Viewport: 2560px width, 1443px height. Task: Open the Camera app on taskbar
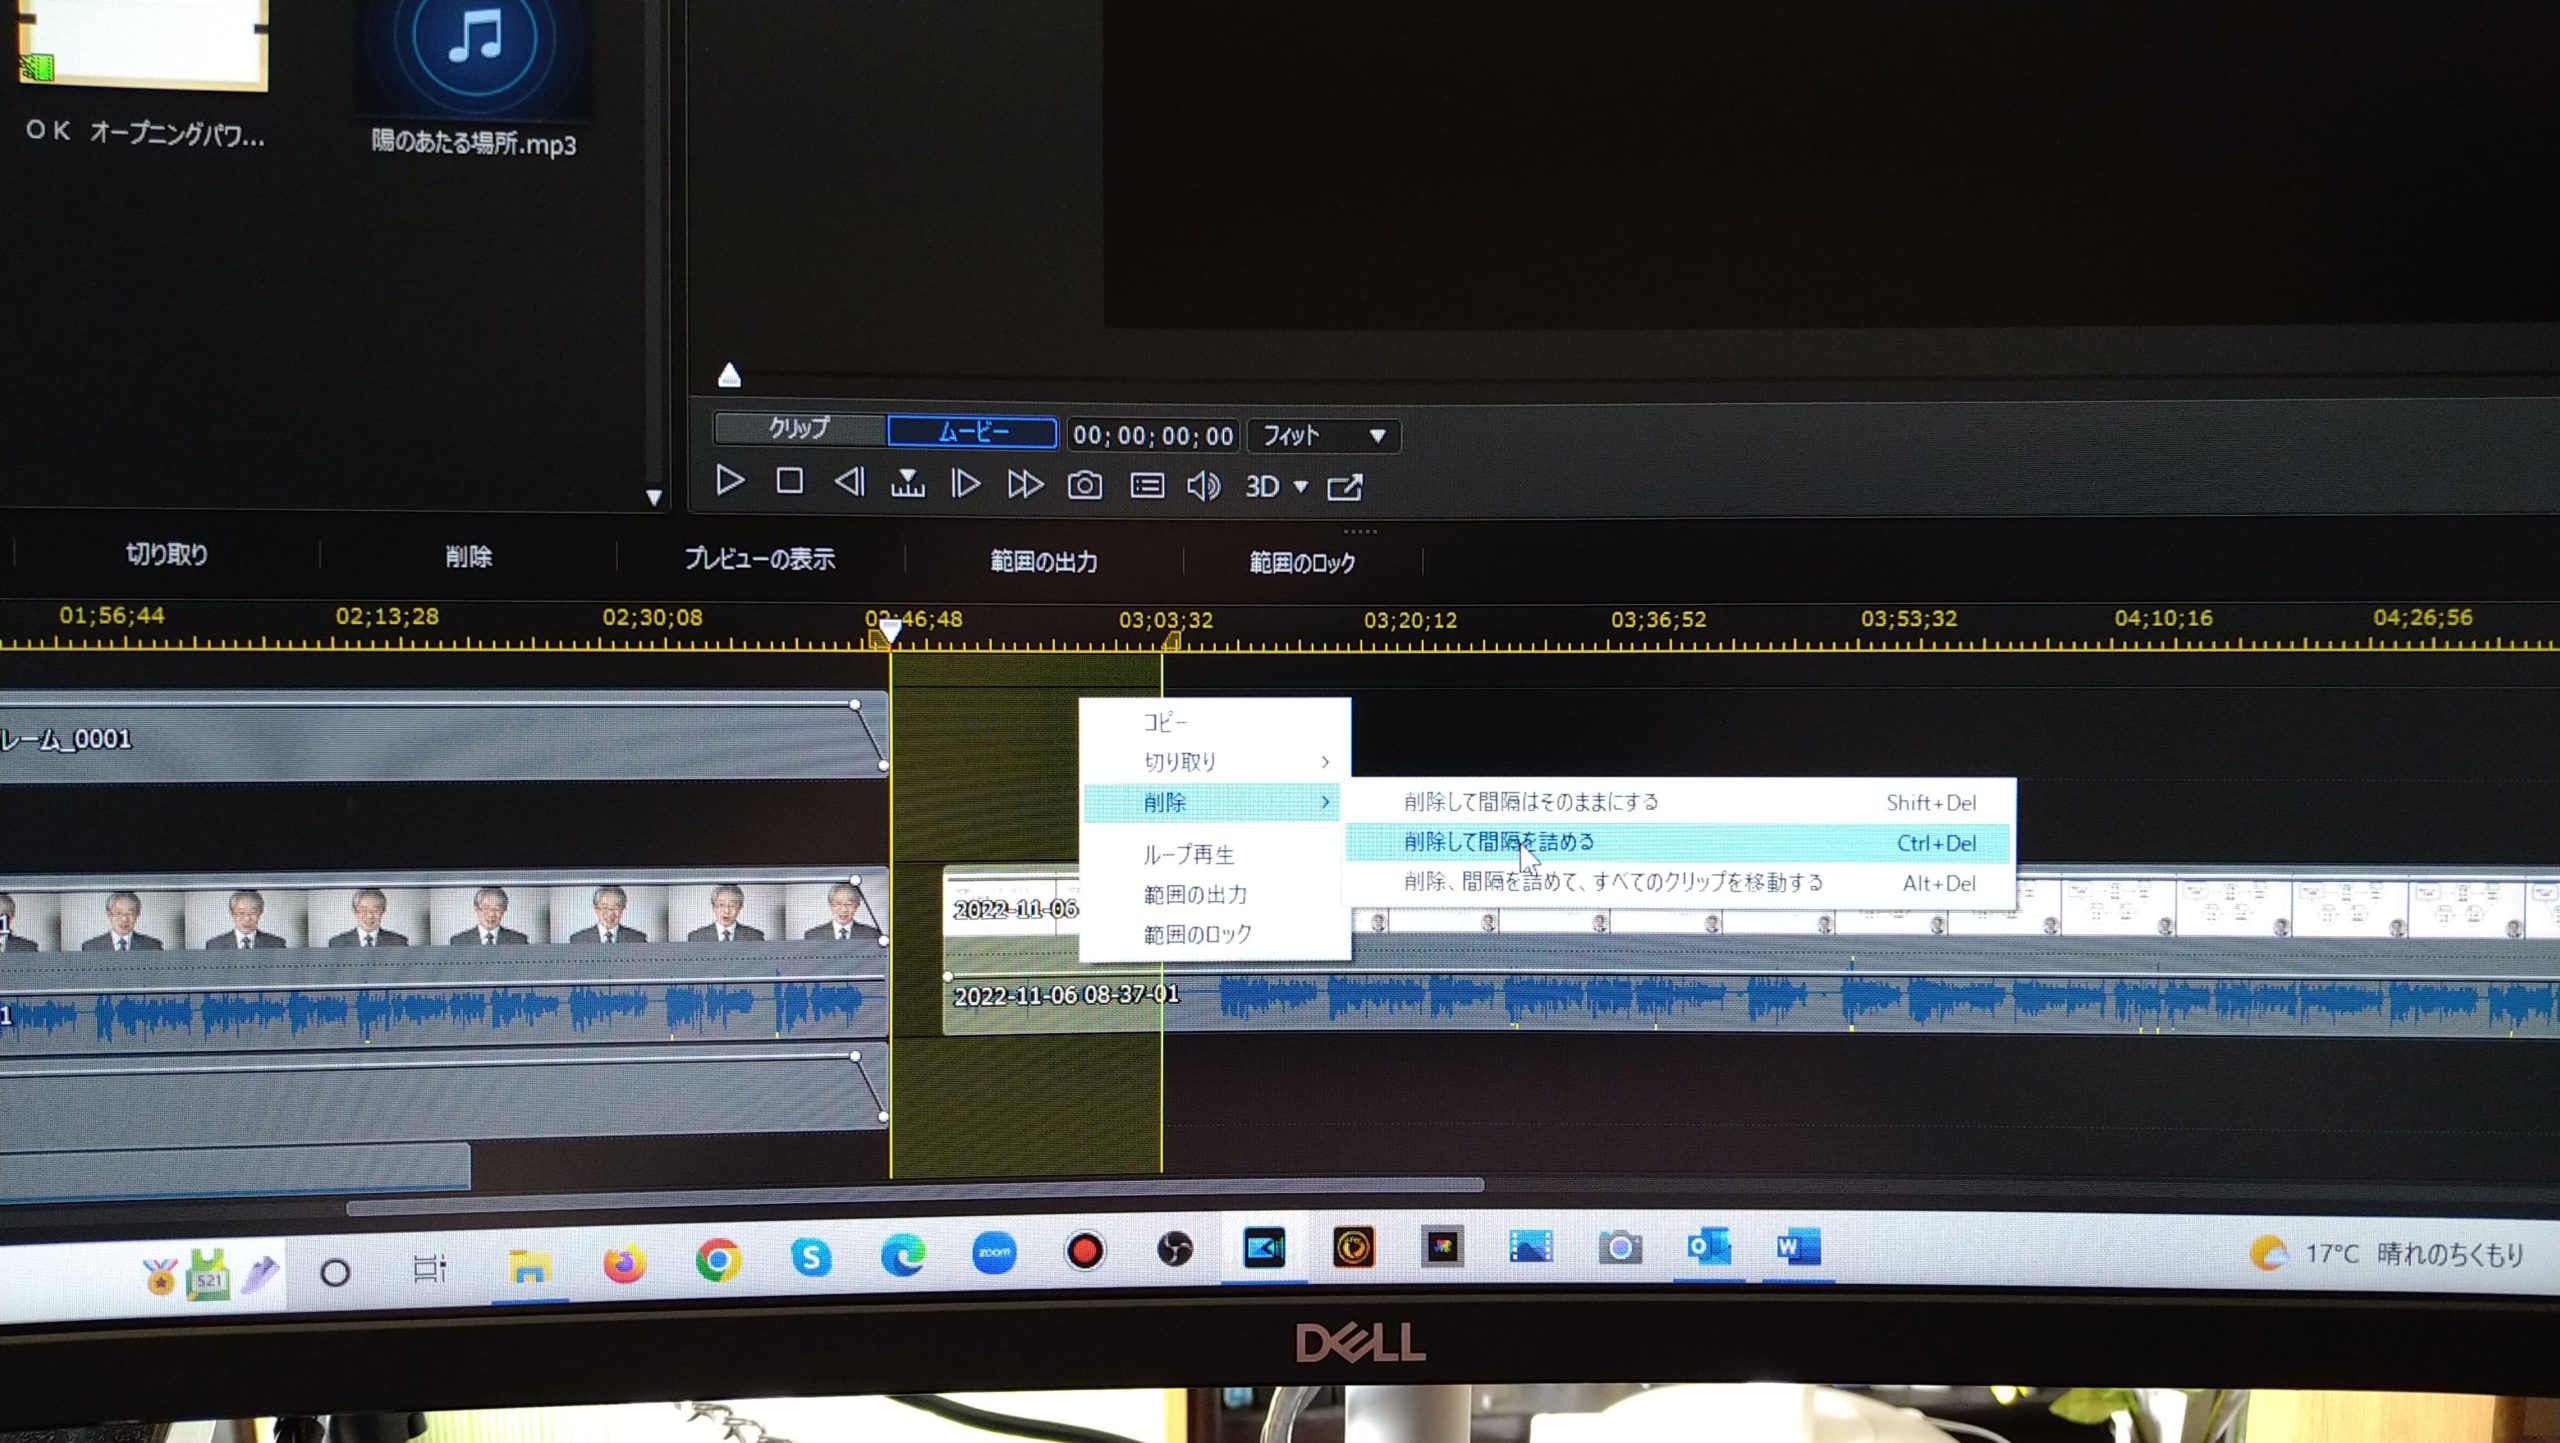[x=1620, y=1247]
